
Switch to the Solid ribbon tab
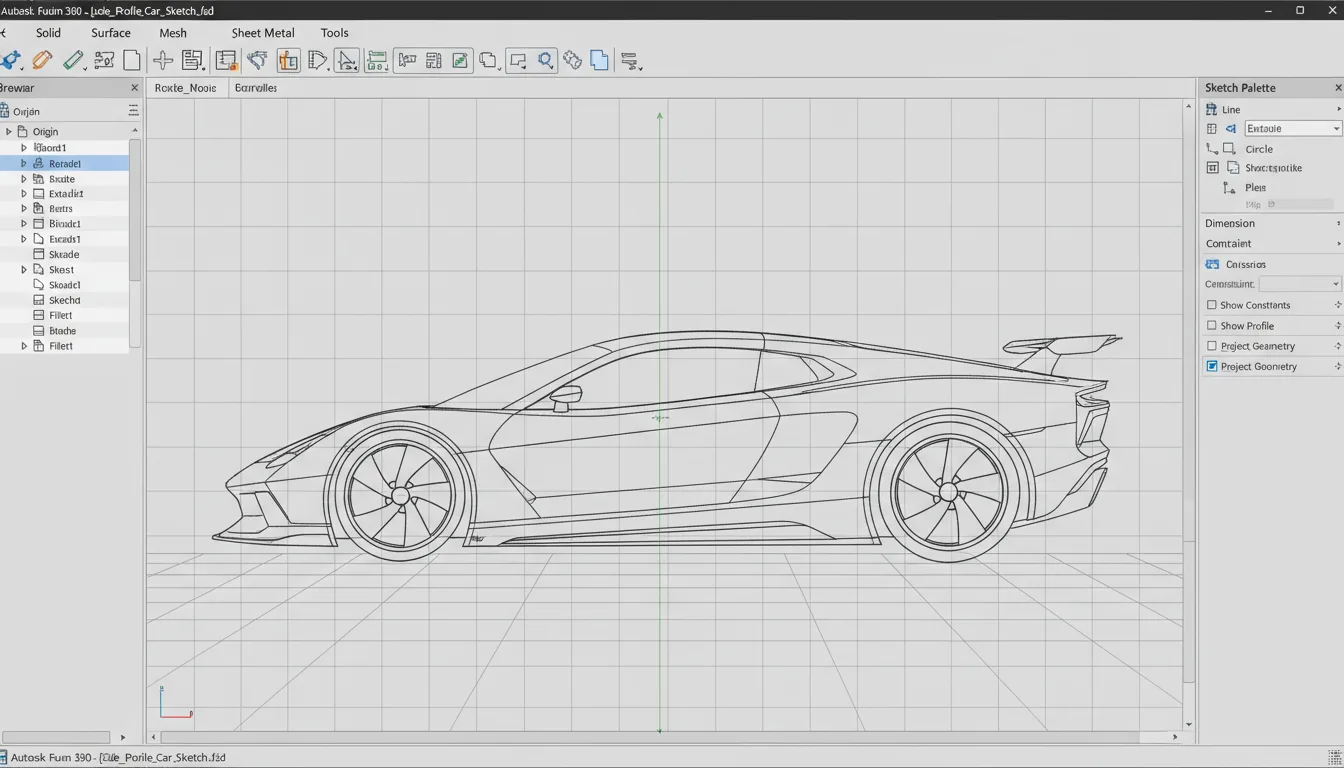coord(48,32)
